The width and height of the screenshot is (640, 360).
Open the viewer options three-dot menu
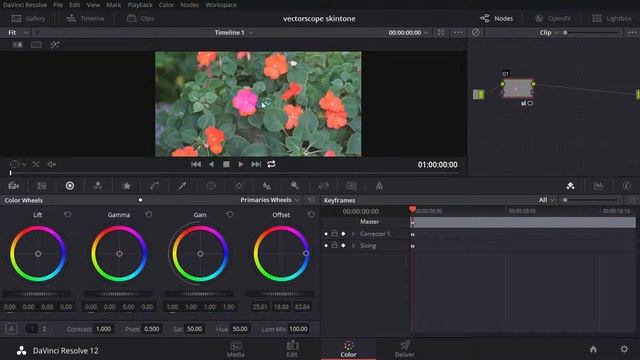[458, 32]
